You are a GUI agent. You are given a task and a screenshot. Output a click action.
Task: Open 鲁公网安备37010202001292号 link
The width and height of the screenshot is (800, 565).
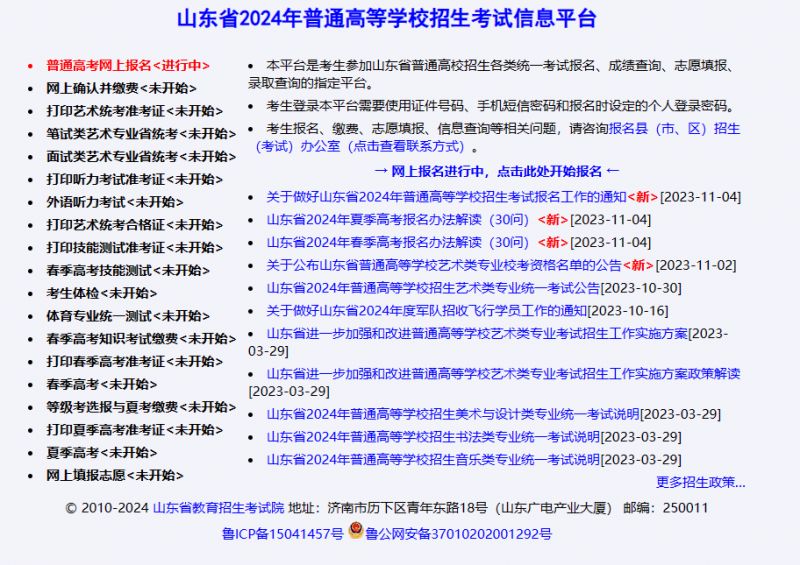click(x=458, y=534)
